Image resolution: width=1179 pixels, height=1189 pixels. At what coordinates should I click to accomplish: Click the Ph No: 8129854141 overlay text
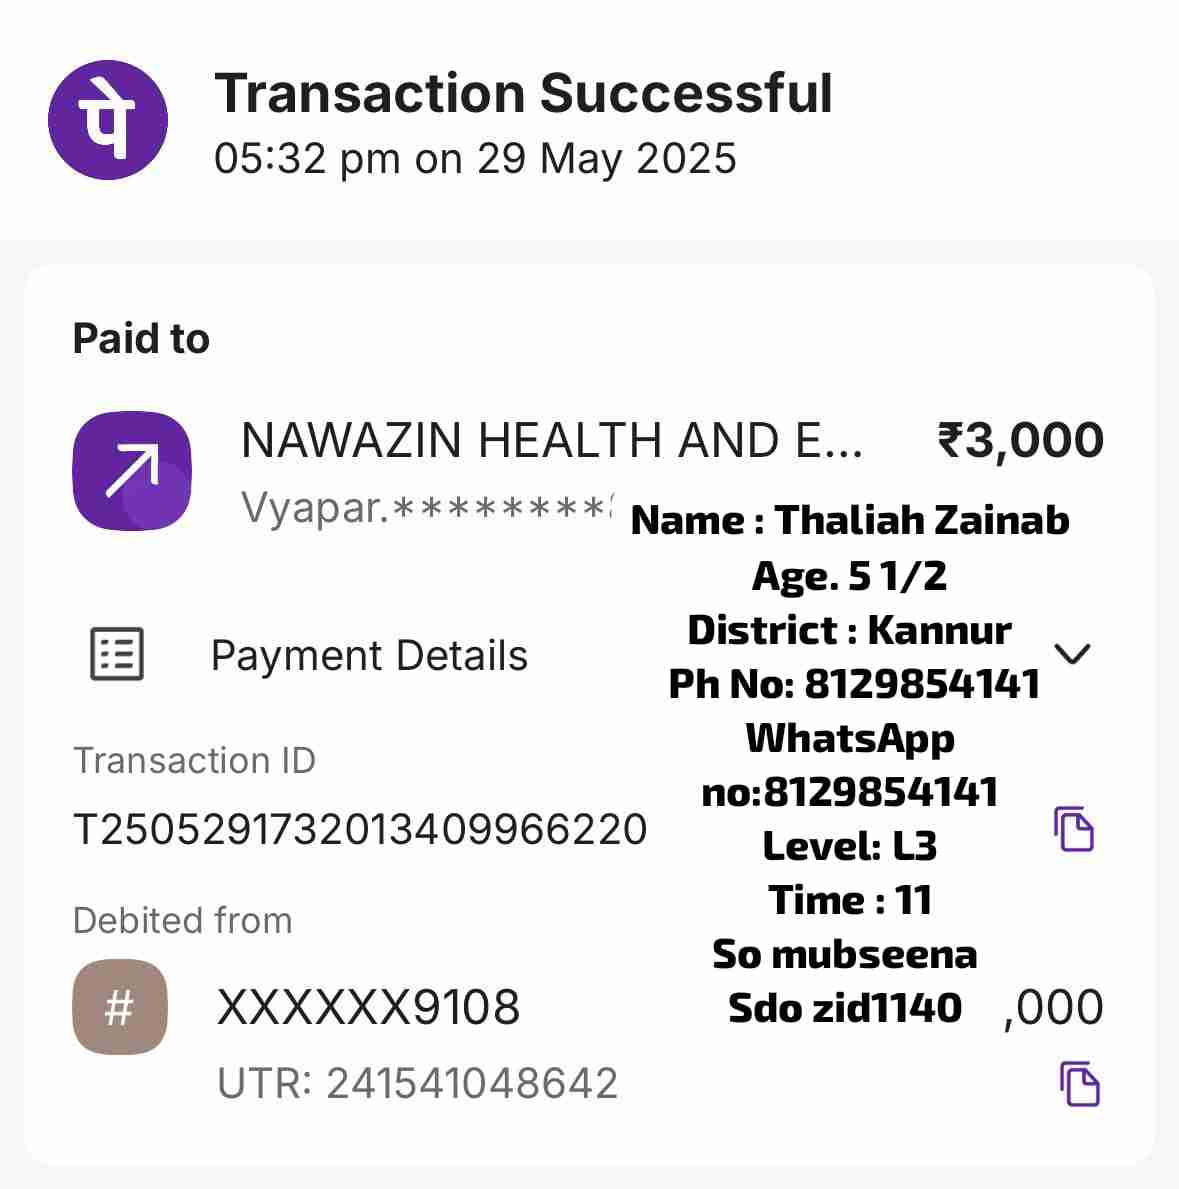coord(854,684)
